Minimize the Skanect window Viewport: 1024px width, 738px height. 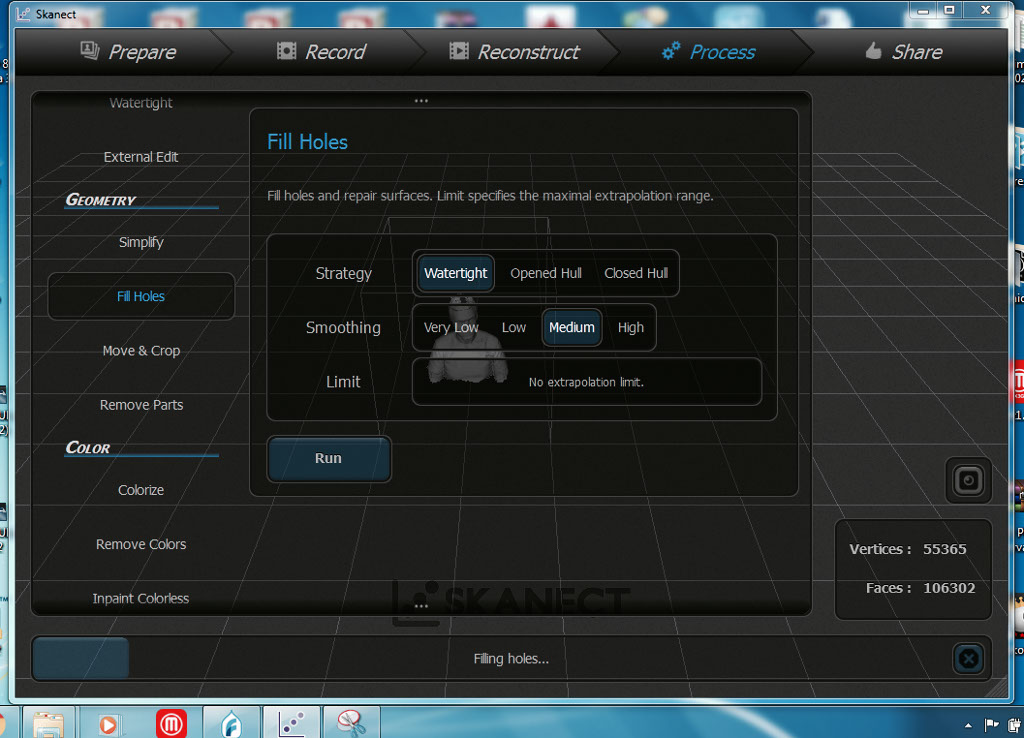pyautogui.click(x=923, y=11)
